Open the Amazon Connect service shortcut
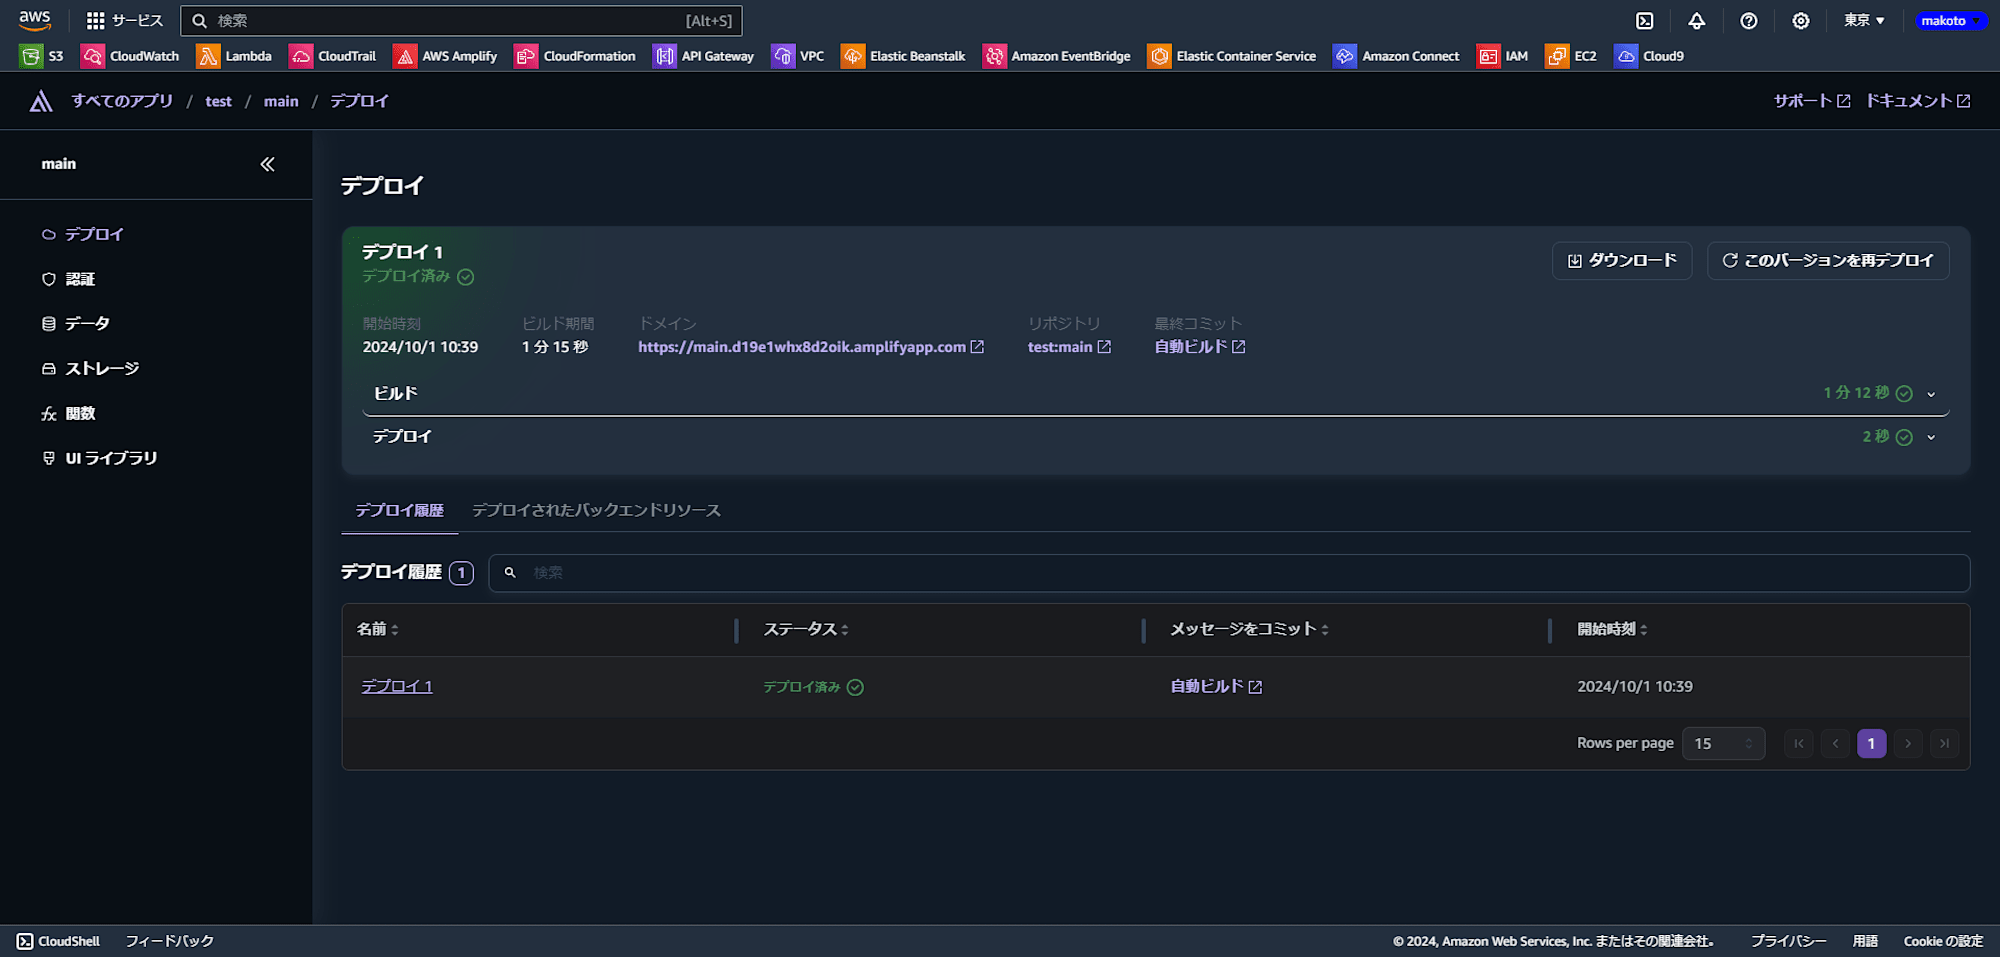Viewport: 2000px width, 957px height. tap(1397, 56)
